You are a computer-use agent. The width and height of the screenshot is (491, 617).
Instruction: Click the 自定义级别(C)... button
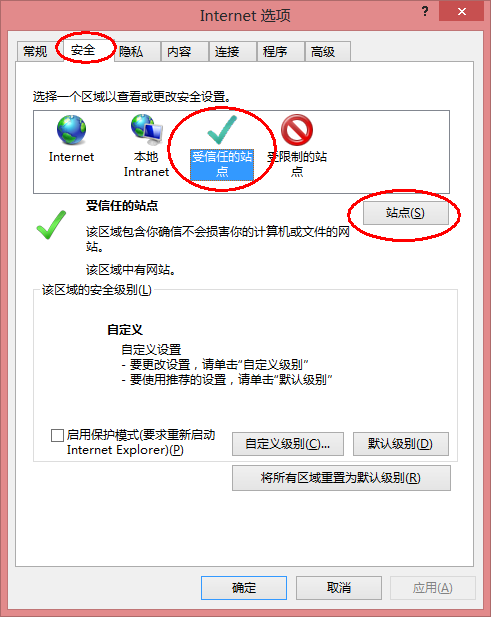(288, 444)
